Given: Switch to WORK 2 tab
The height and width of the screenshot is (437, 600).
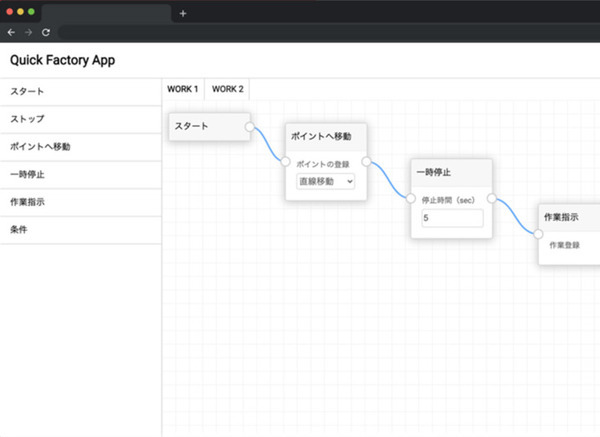Looking at the screenshot, I should [x=228, y=89].
